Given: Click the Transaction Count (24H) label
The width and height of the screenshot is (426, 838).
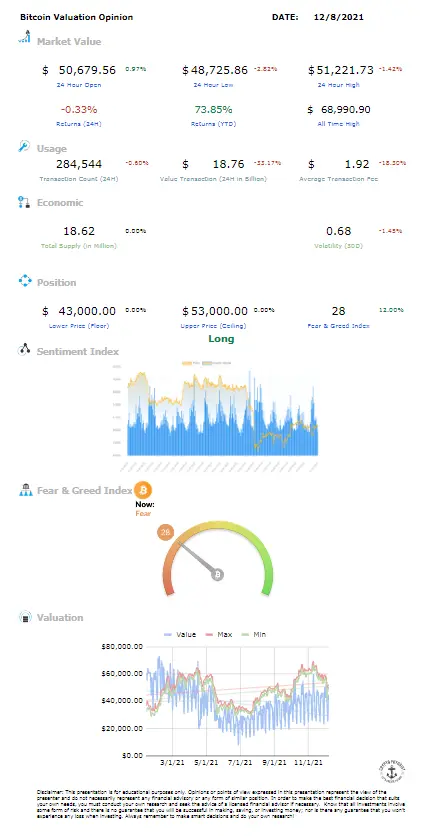Looking at the screenshot, I should [79, 179].
